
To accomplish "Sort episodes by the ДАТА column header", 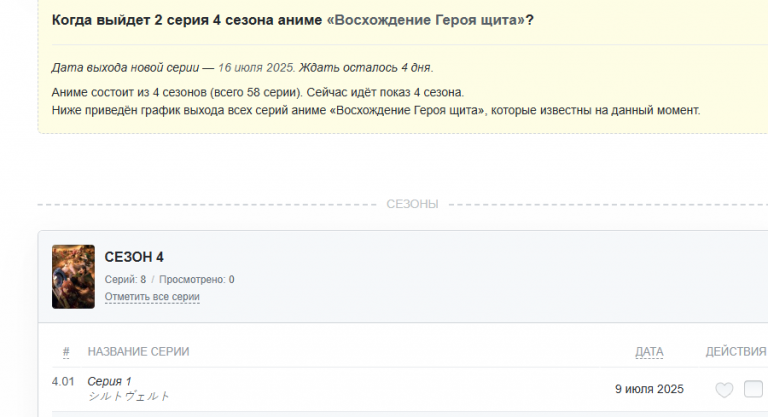I will [x=649, y=352].
